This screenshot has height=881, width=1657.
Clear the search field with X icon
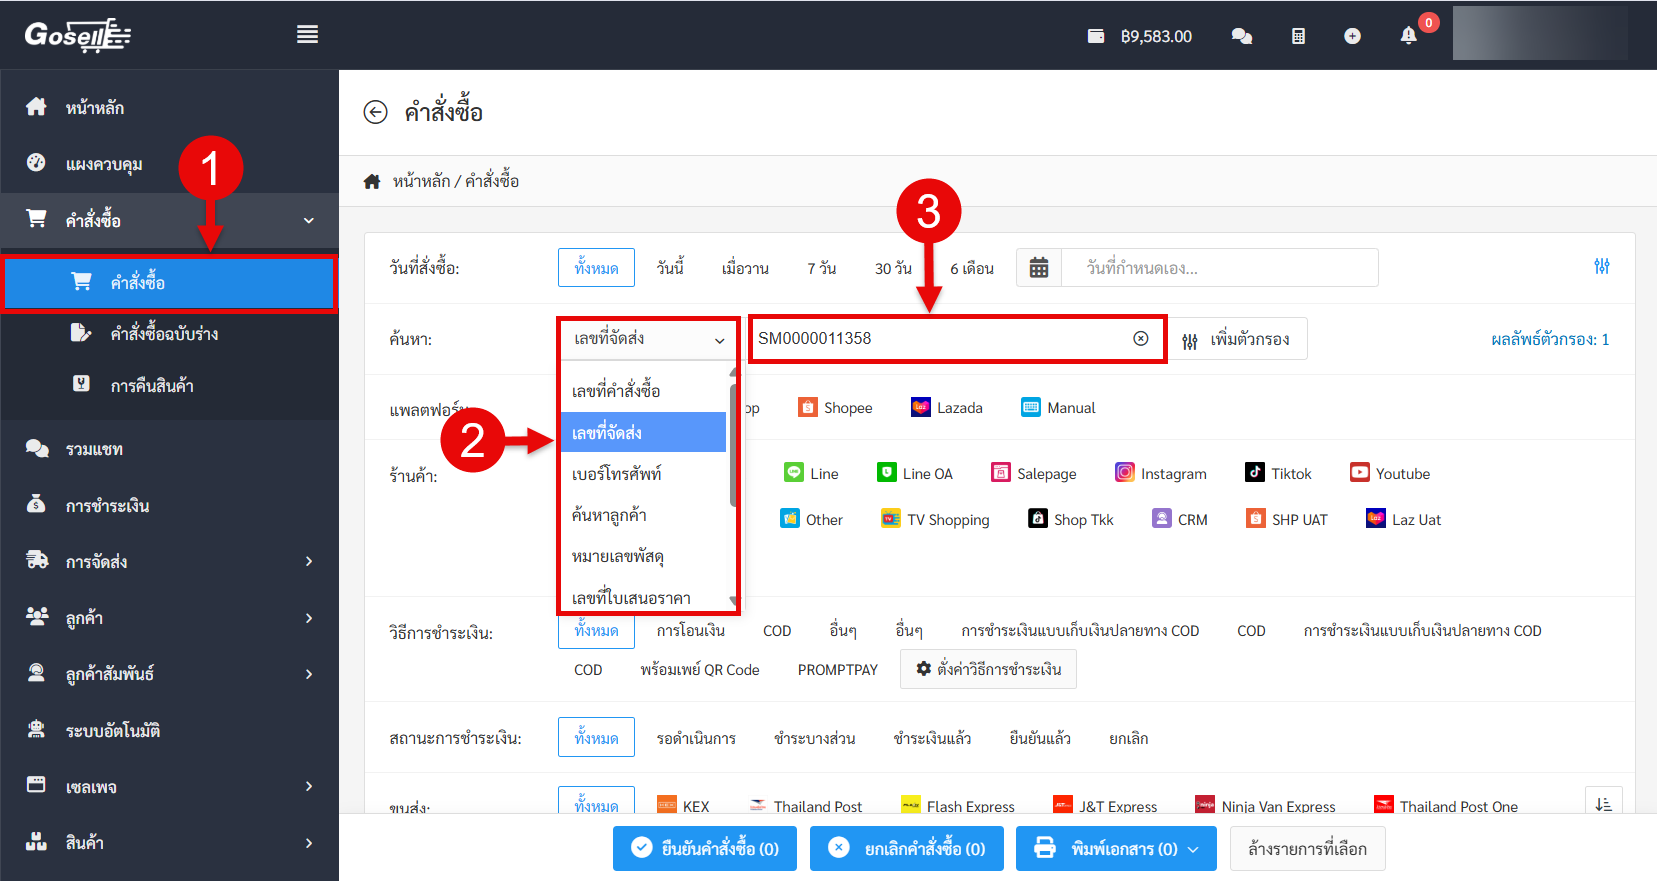[x=1140, y=339]
